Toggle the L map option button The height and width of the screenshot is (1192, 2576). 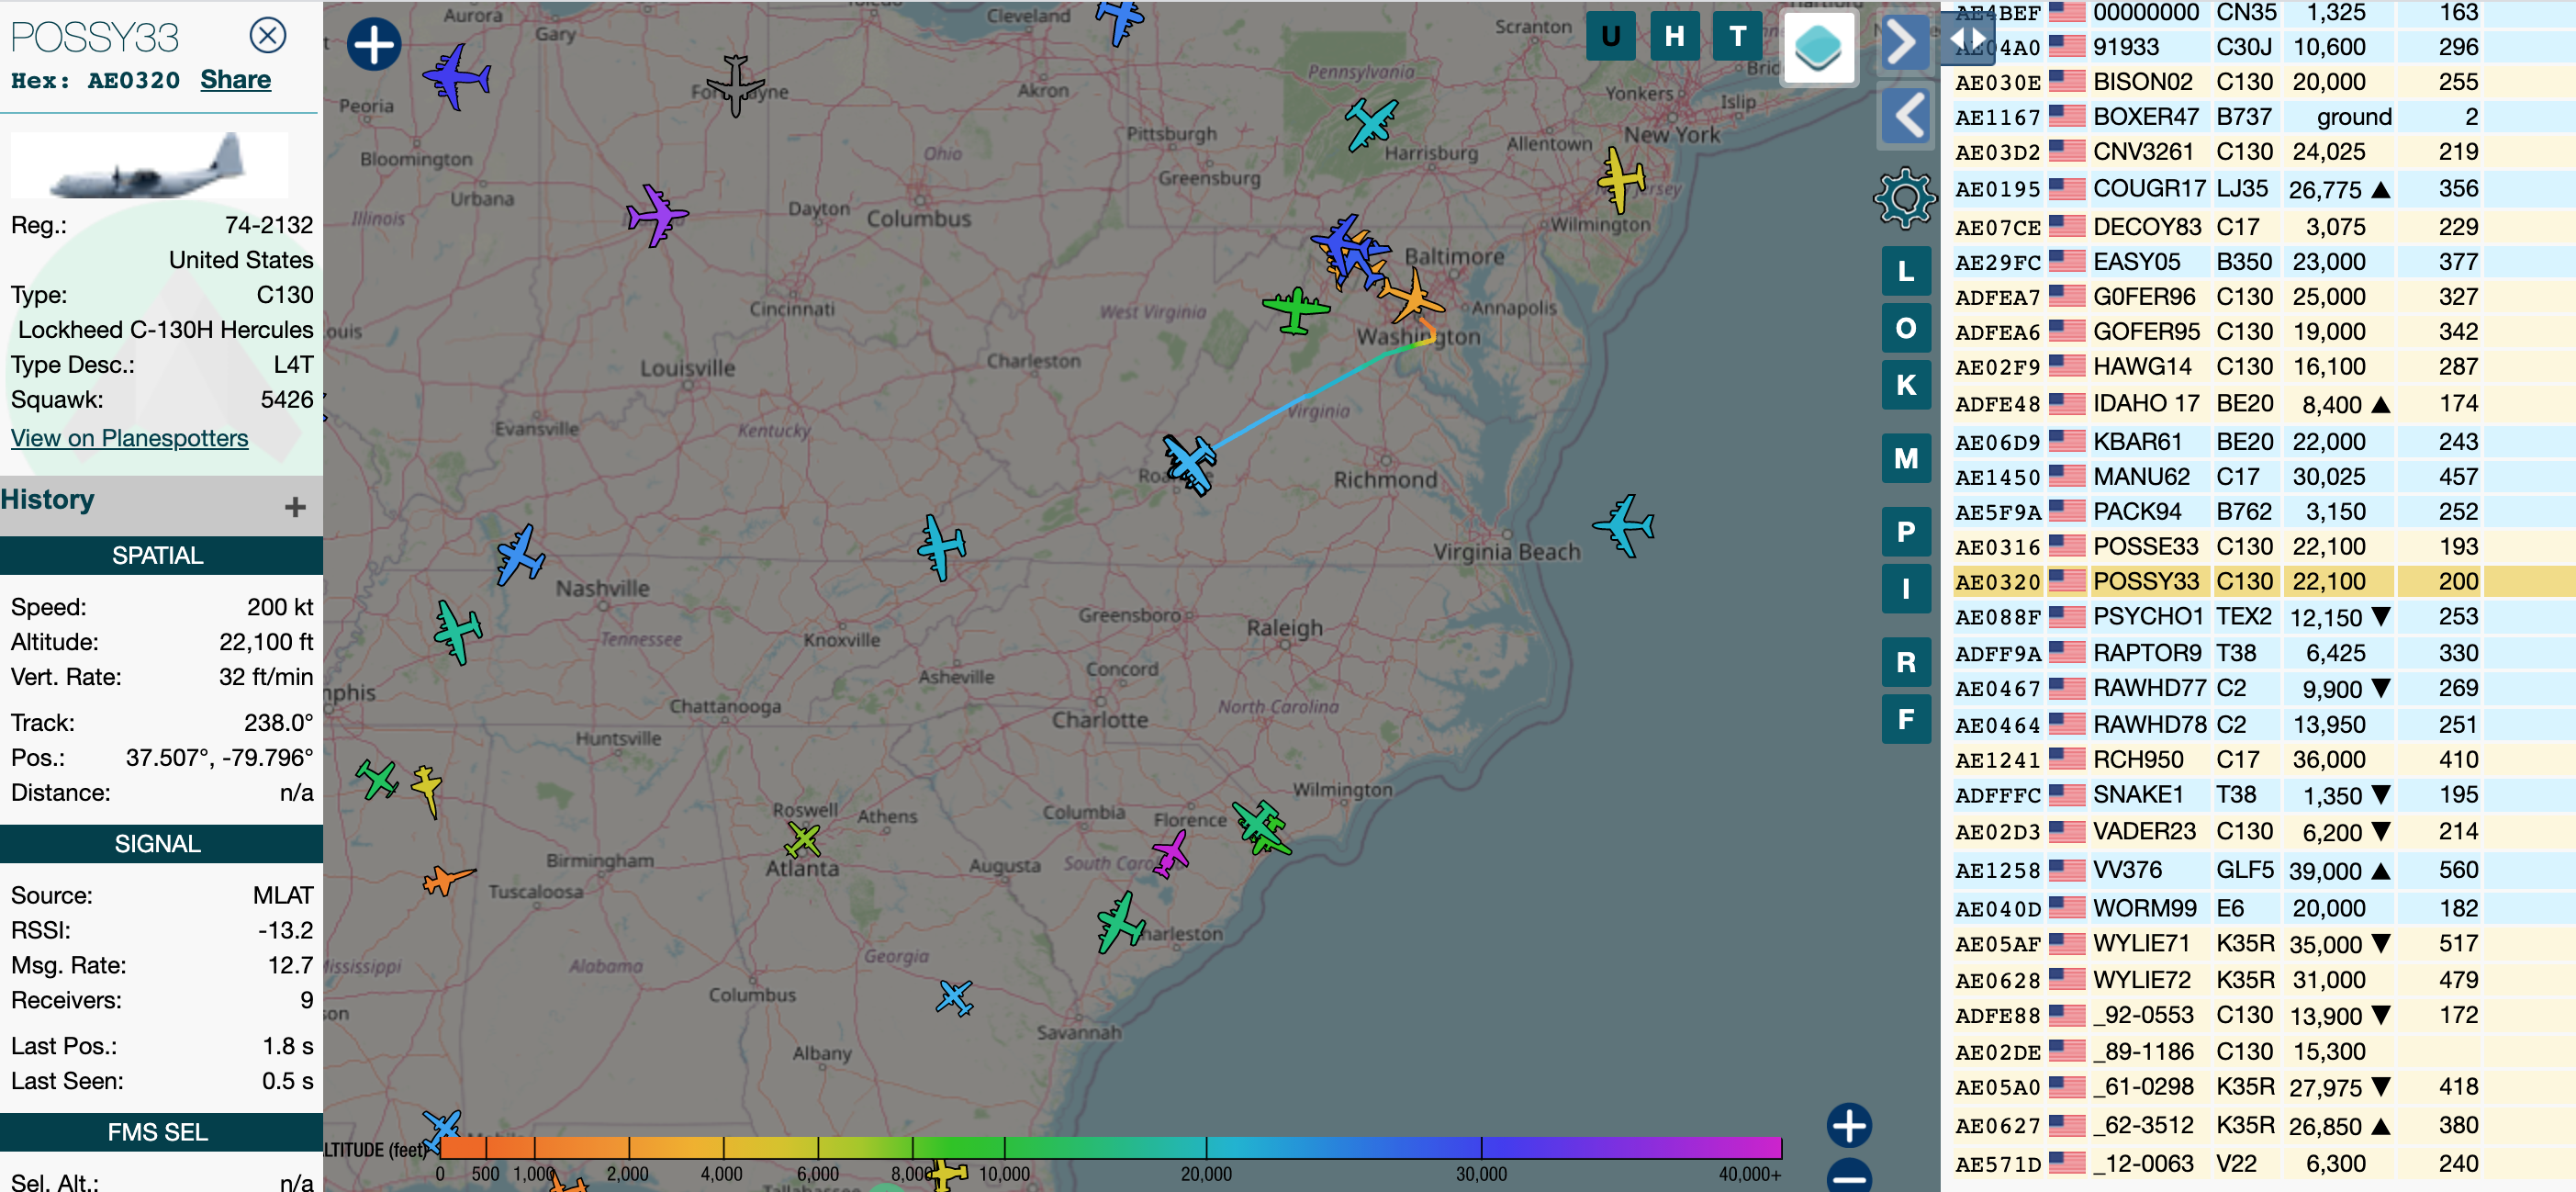coord(1906,271)
